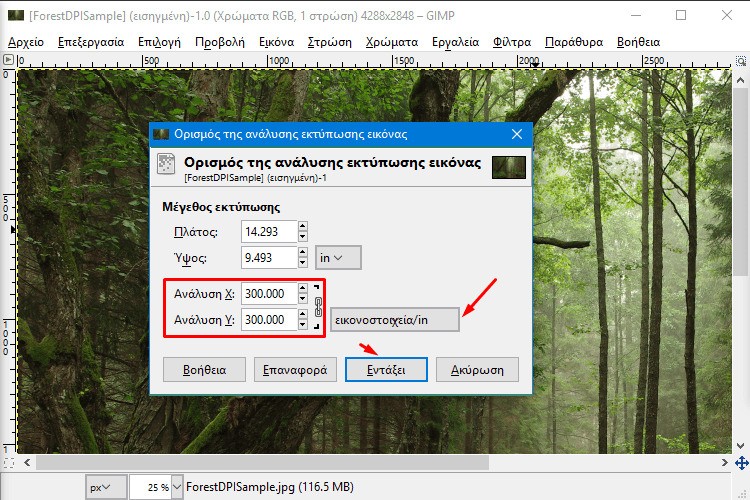Open the Φίλτρα menu

pos(512,42)
